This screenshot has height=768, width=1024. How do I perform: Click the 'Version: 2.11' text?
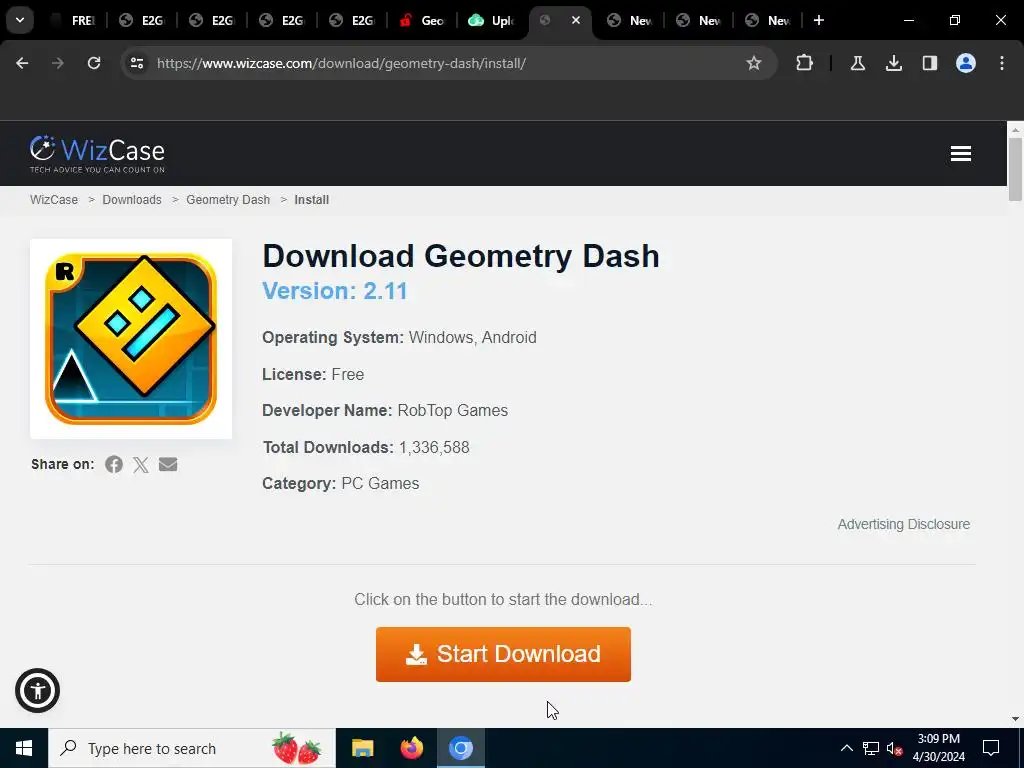(334, 291)
